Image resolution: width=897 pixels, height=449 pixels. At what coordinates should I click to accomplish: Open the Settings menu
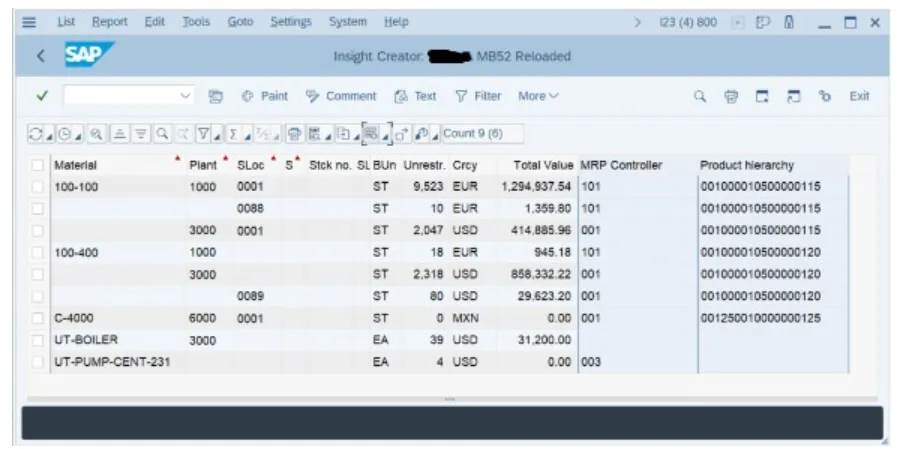coord(291,22)
